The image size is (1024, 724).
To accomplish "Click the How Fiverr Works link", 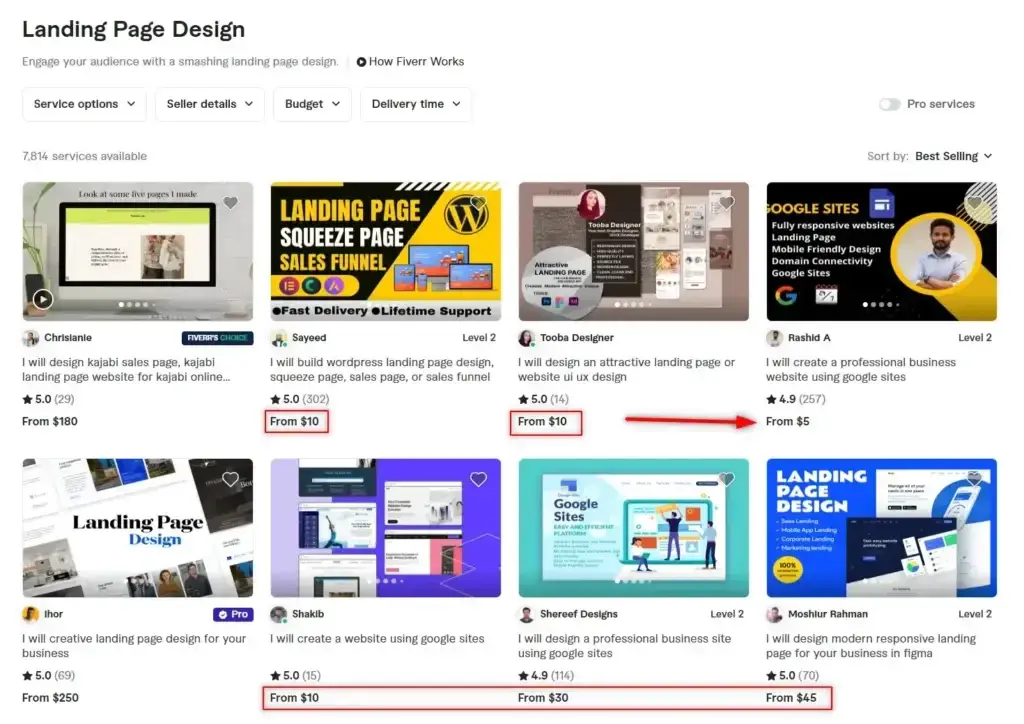I will click(x=411, y=61).
